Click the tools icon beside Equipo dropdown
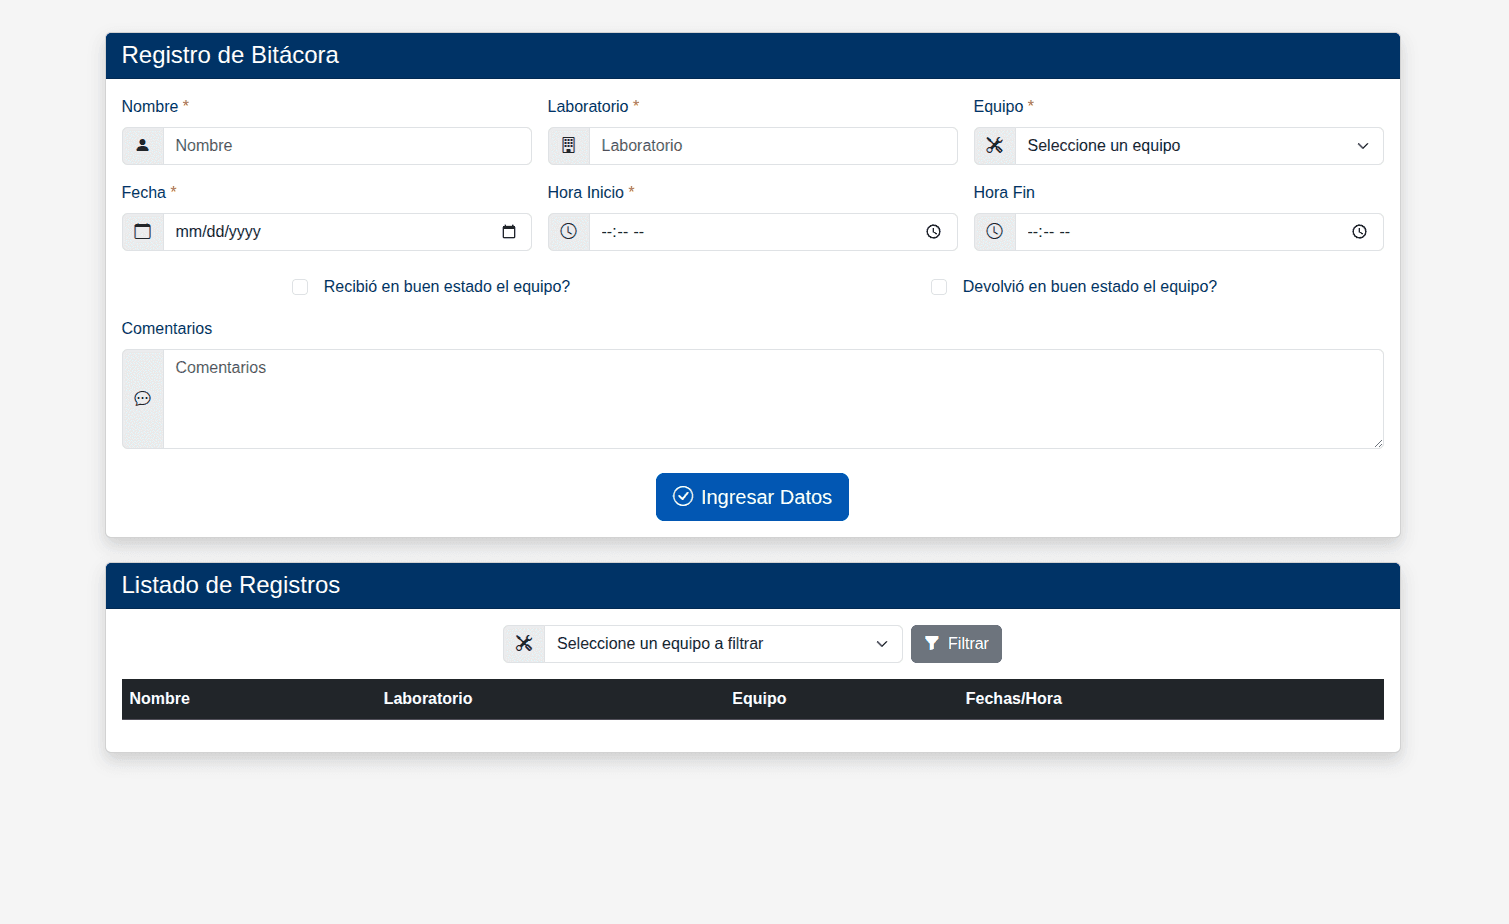The width and height of the screenshot is (1509, 924). (x=994, y=146)
